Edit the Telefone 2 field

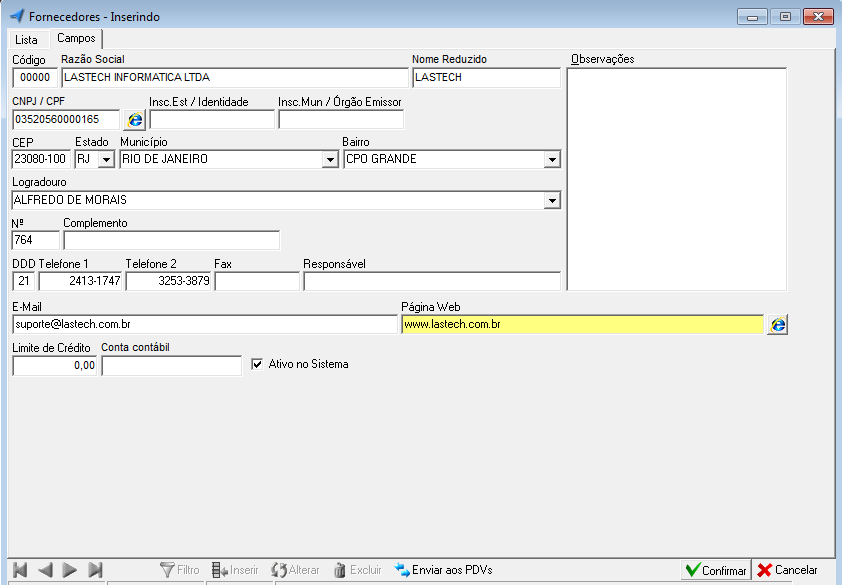(168, 281)
